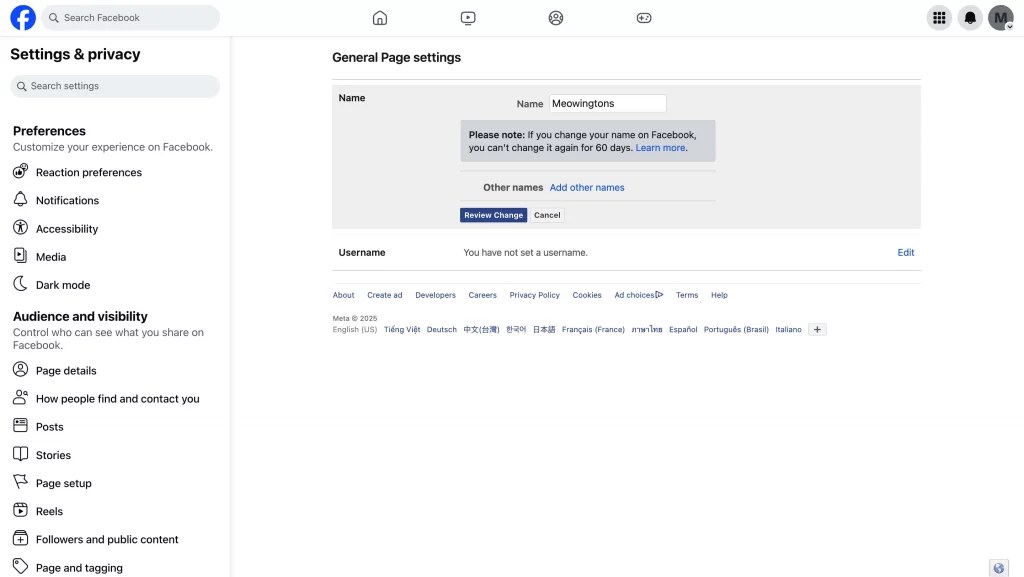Click the Facebook logo
The width and height of the screenshot is (1024, 577).
coord(23,18)
